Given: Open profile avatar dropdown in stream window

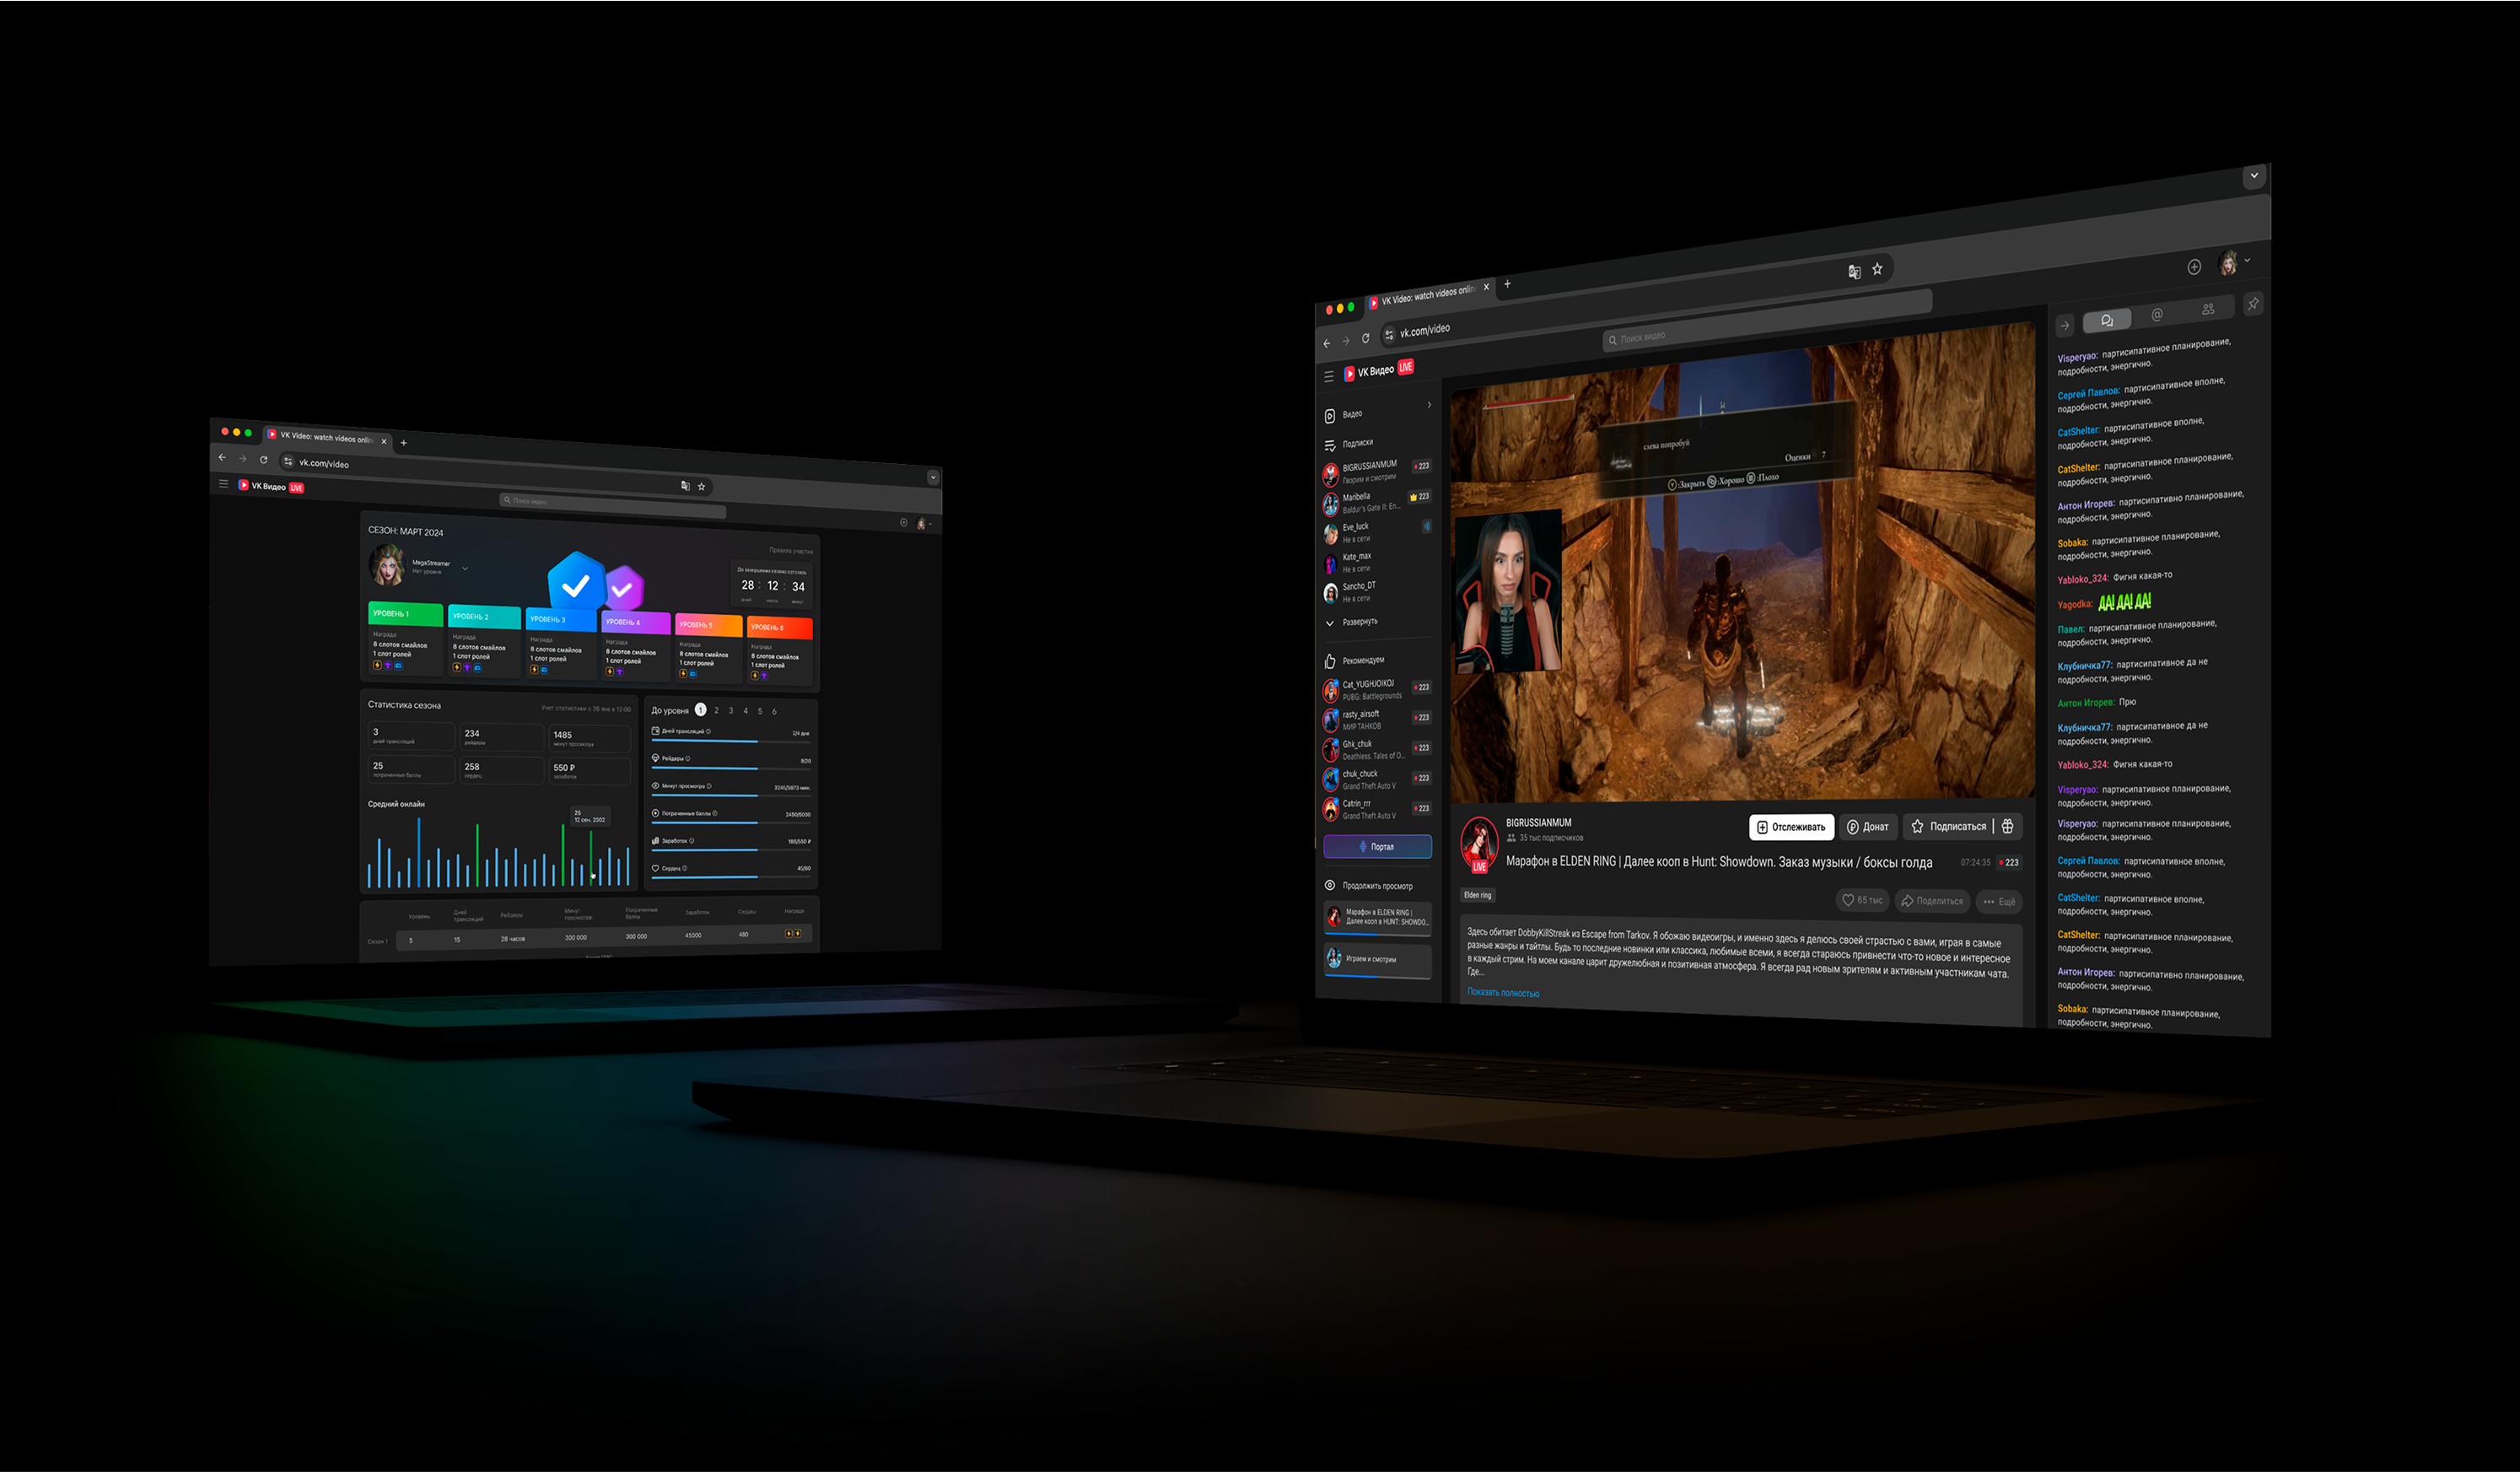Looking at the screenshot, I should [2232, 263].
